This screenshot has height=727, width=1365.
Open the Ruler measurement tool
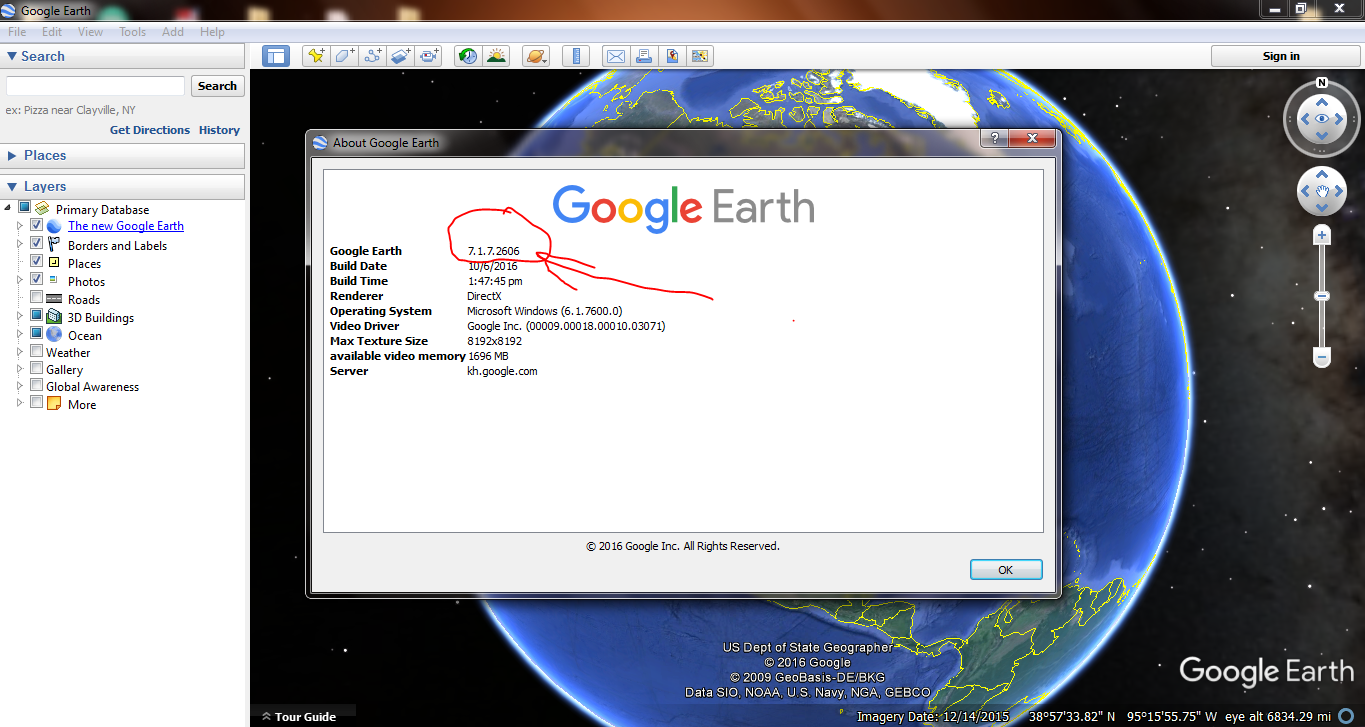point(576,56)
